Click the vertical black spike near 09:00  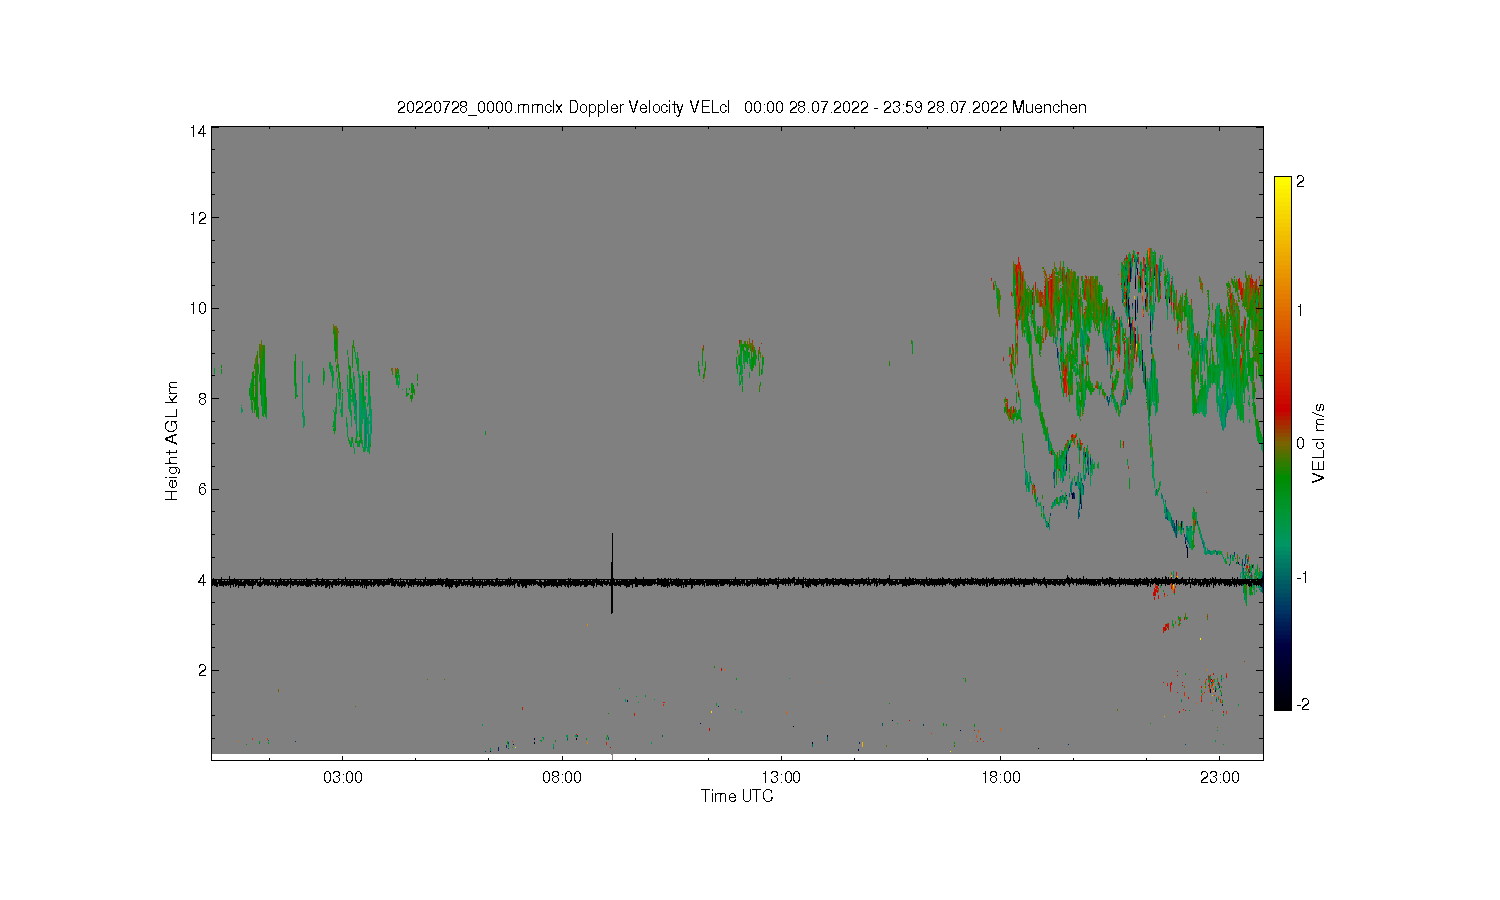612,573
